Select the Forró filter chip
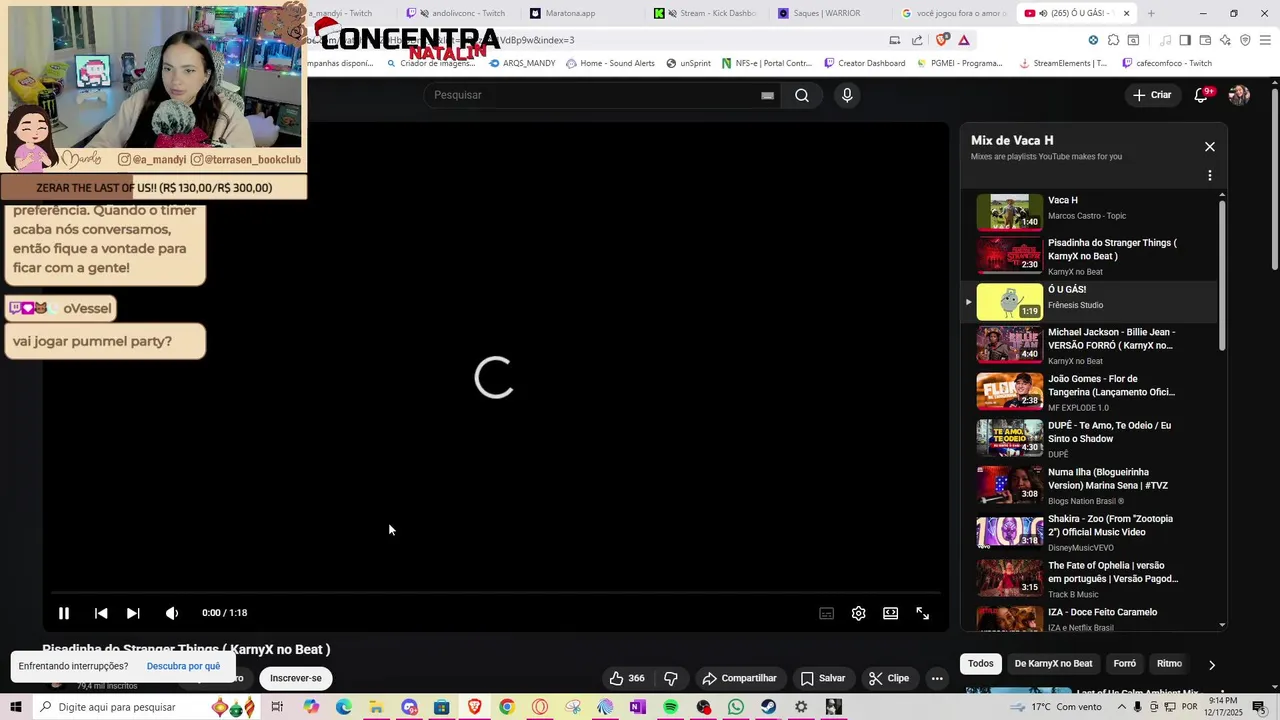Screen dimensions: 1280x720 tap(1125, 664)
